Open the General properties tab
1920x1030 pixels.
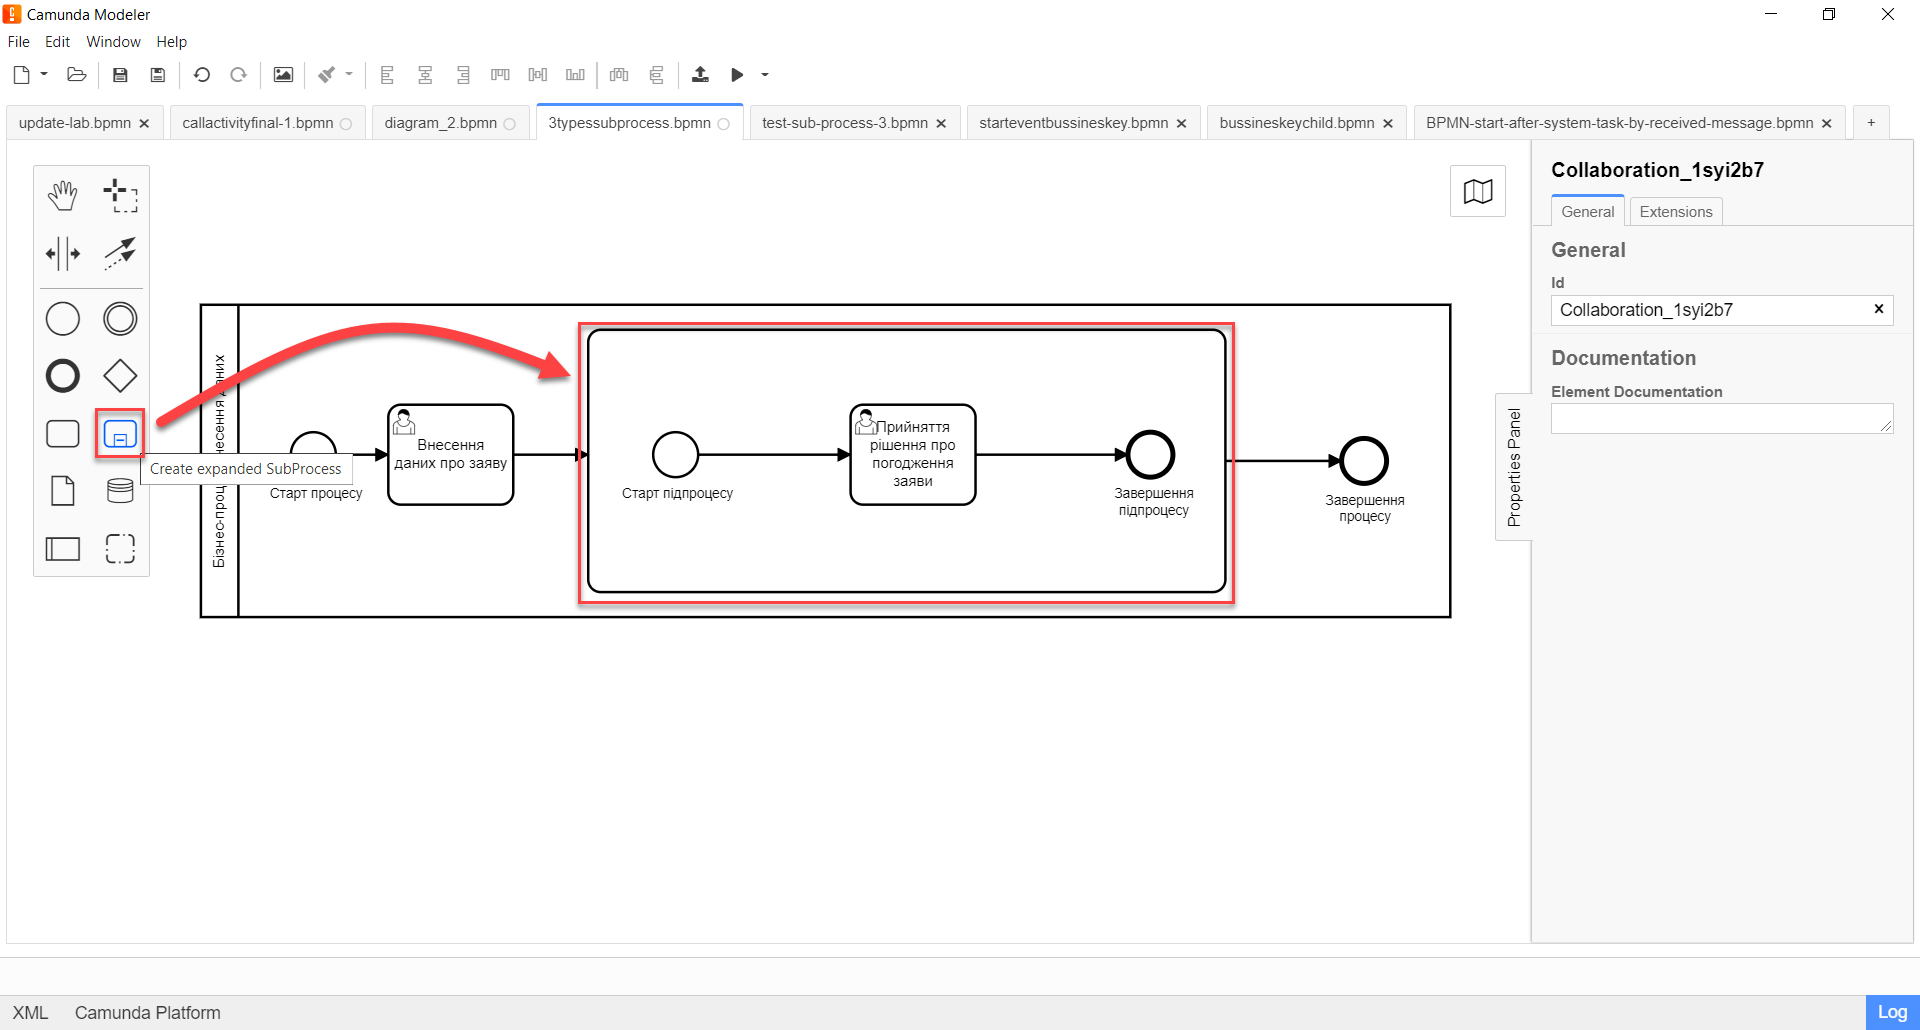[x=1588, y=212]
